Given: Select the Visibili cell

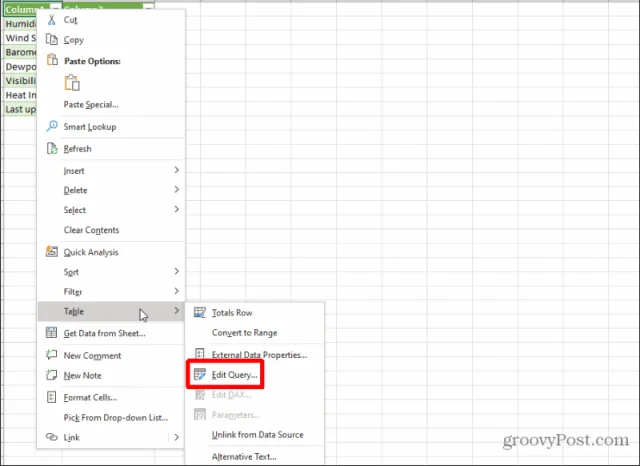Looking at the screenshot, I should [20, 81].
